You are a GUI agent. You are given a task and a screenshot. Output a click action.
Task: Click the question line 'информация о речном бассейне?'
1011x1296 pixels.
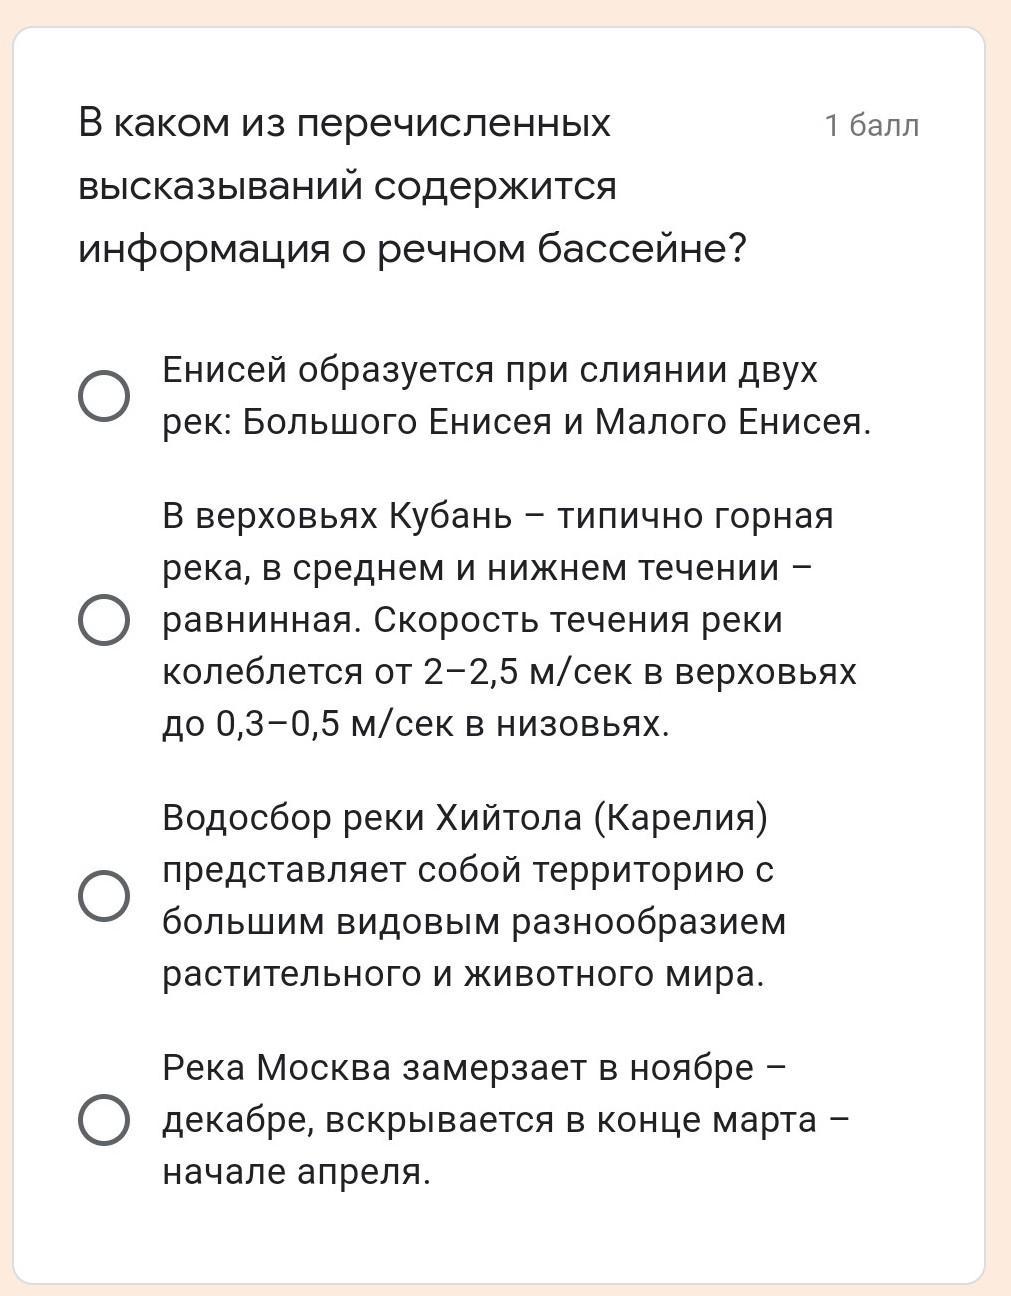point(412,249)
